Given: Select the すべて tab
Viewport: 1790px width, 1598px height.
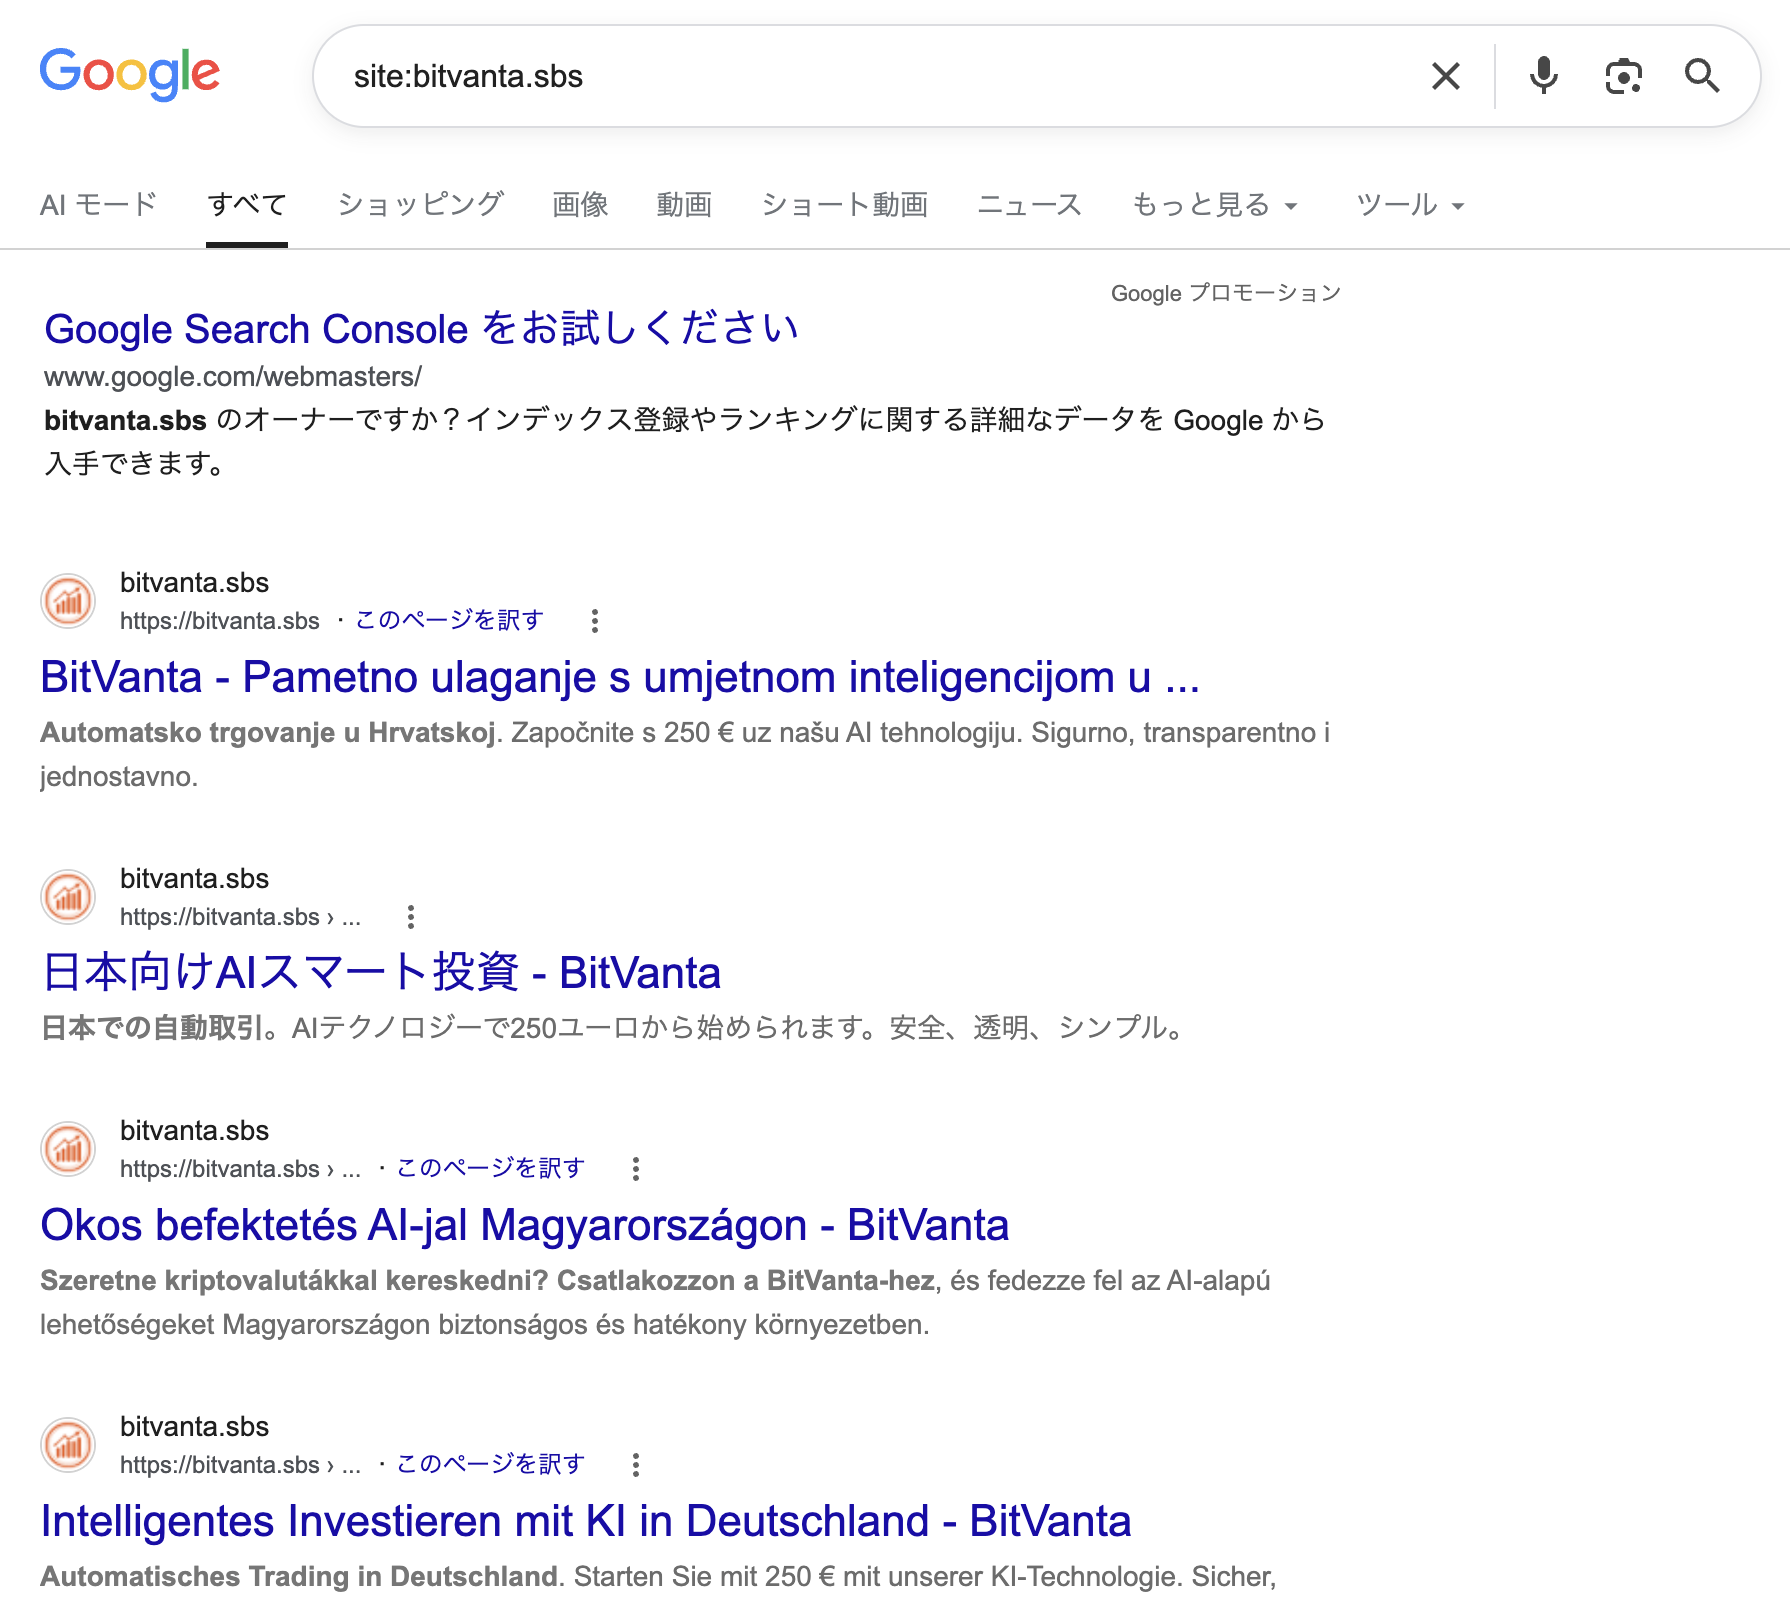Looking at the screenshot, I should tap(247, 205).
